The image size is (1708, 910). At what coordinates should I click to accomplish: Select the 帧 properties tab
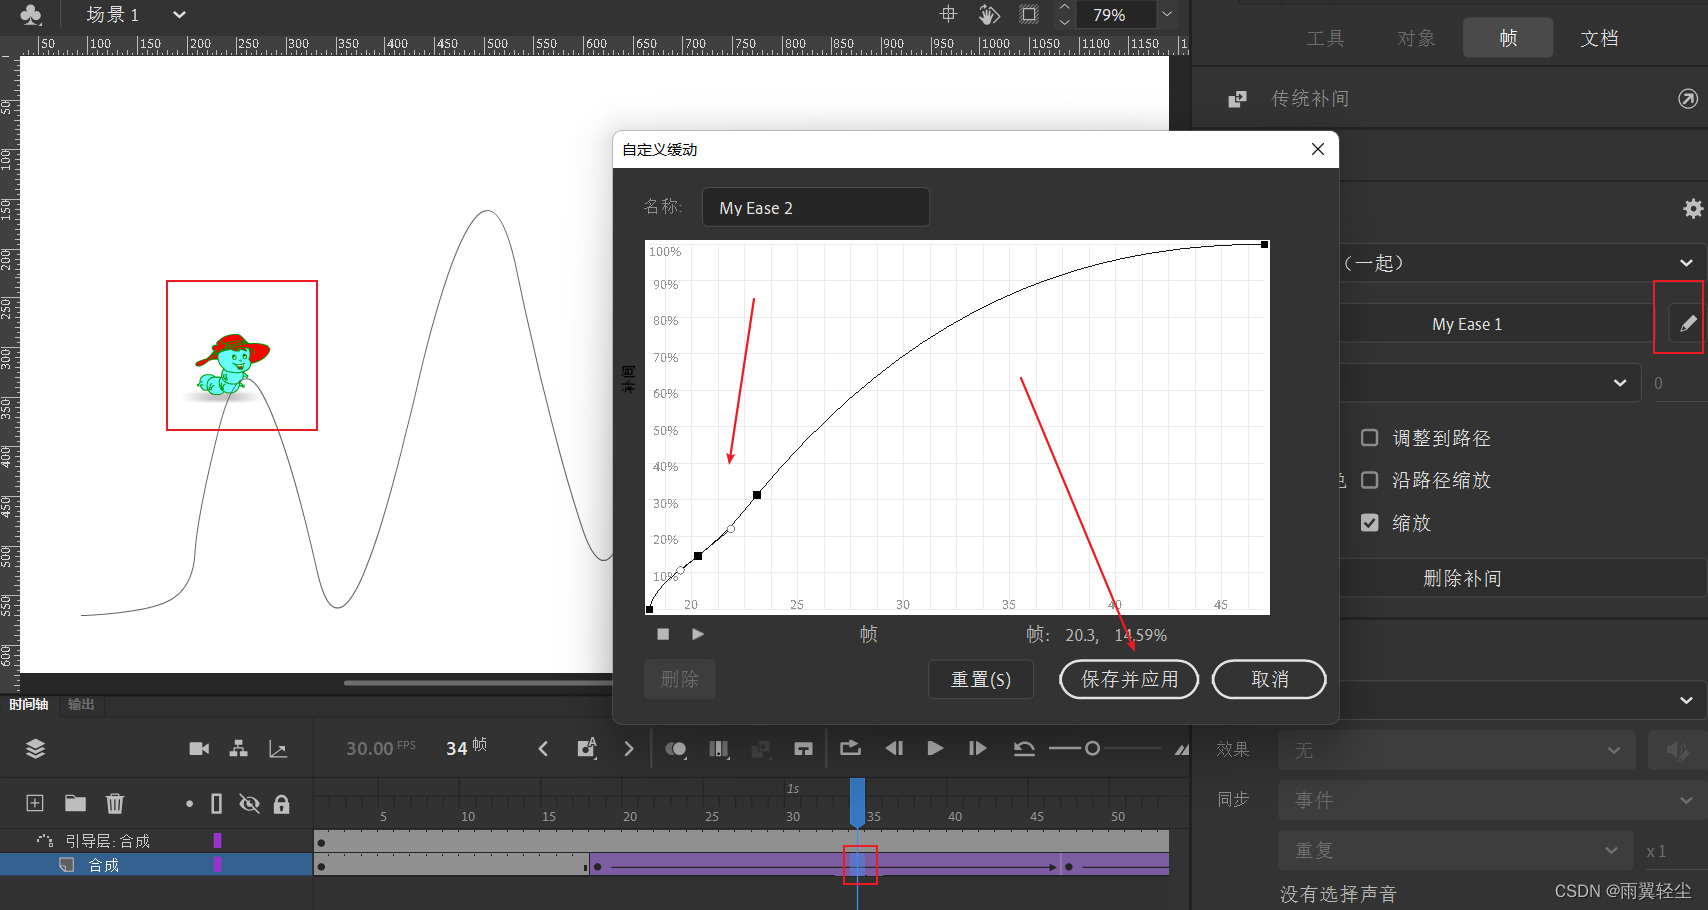(1508, 38)
